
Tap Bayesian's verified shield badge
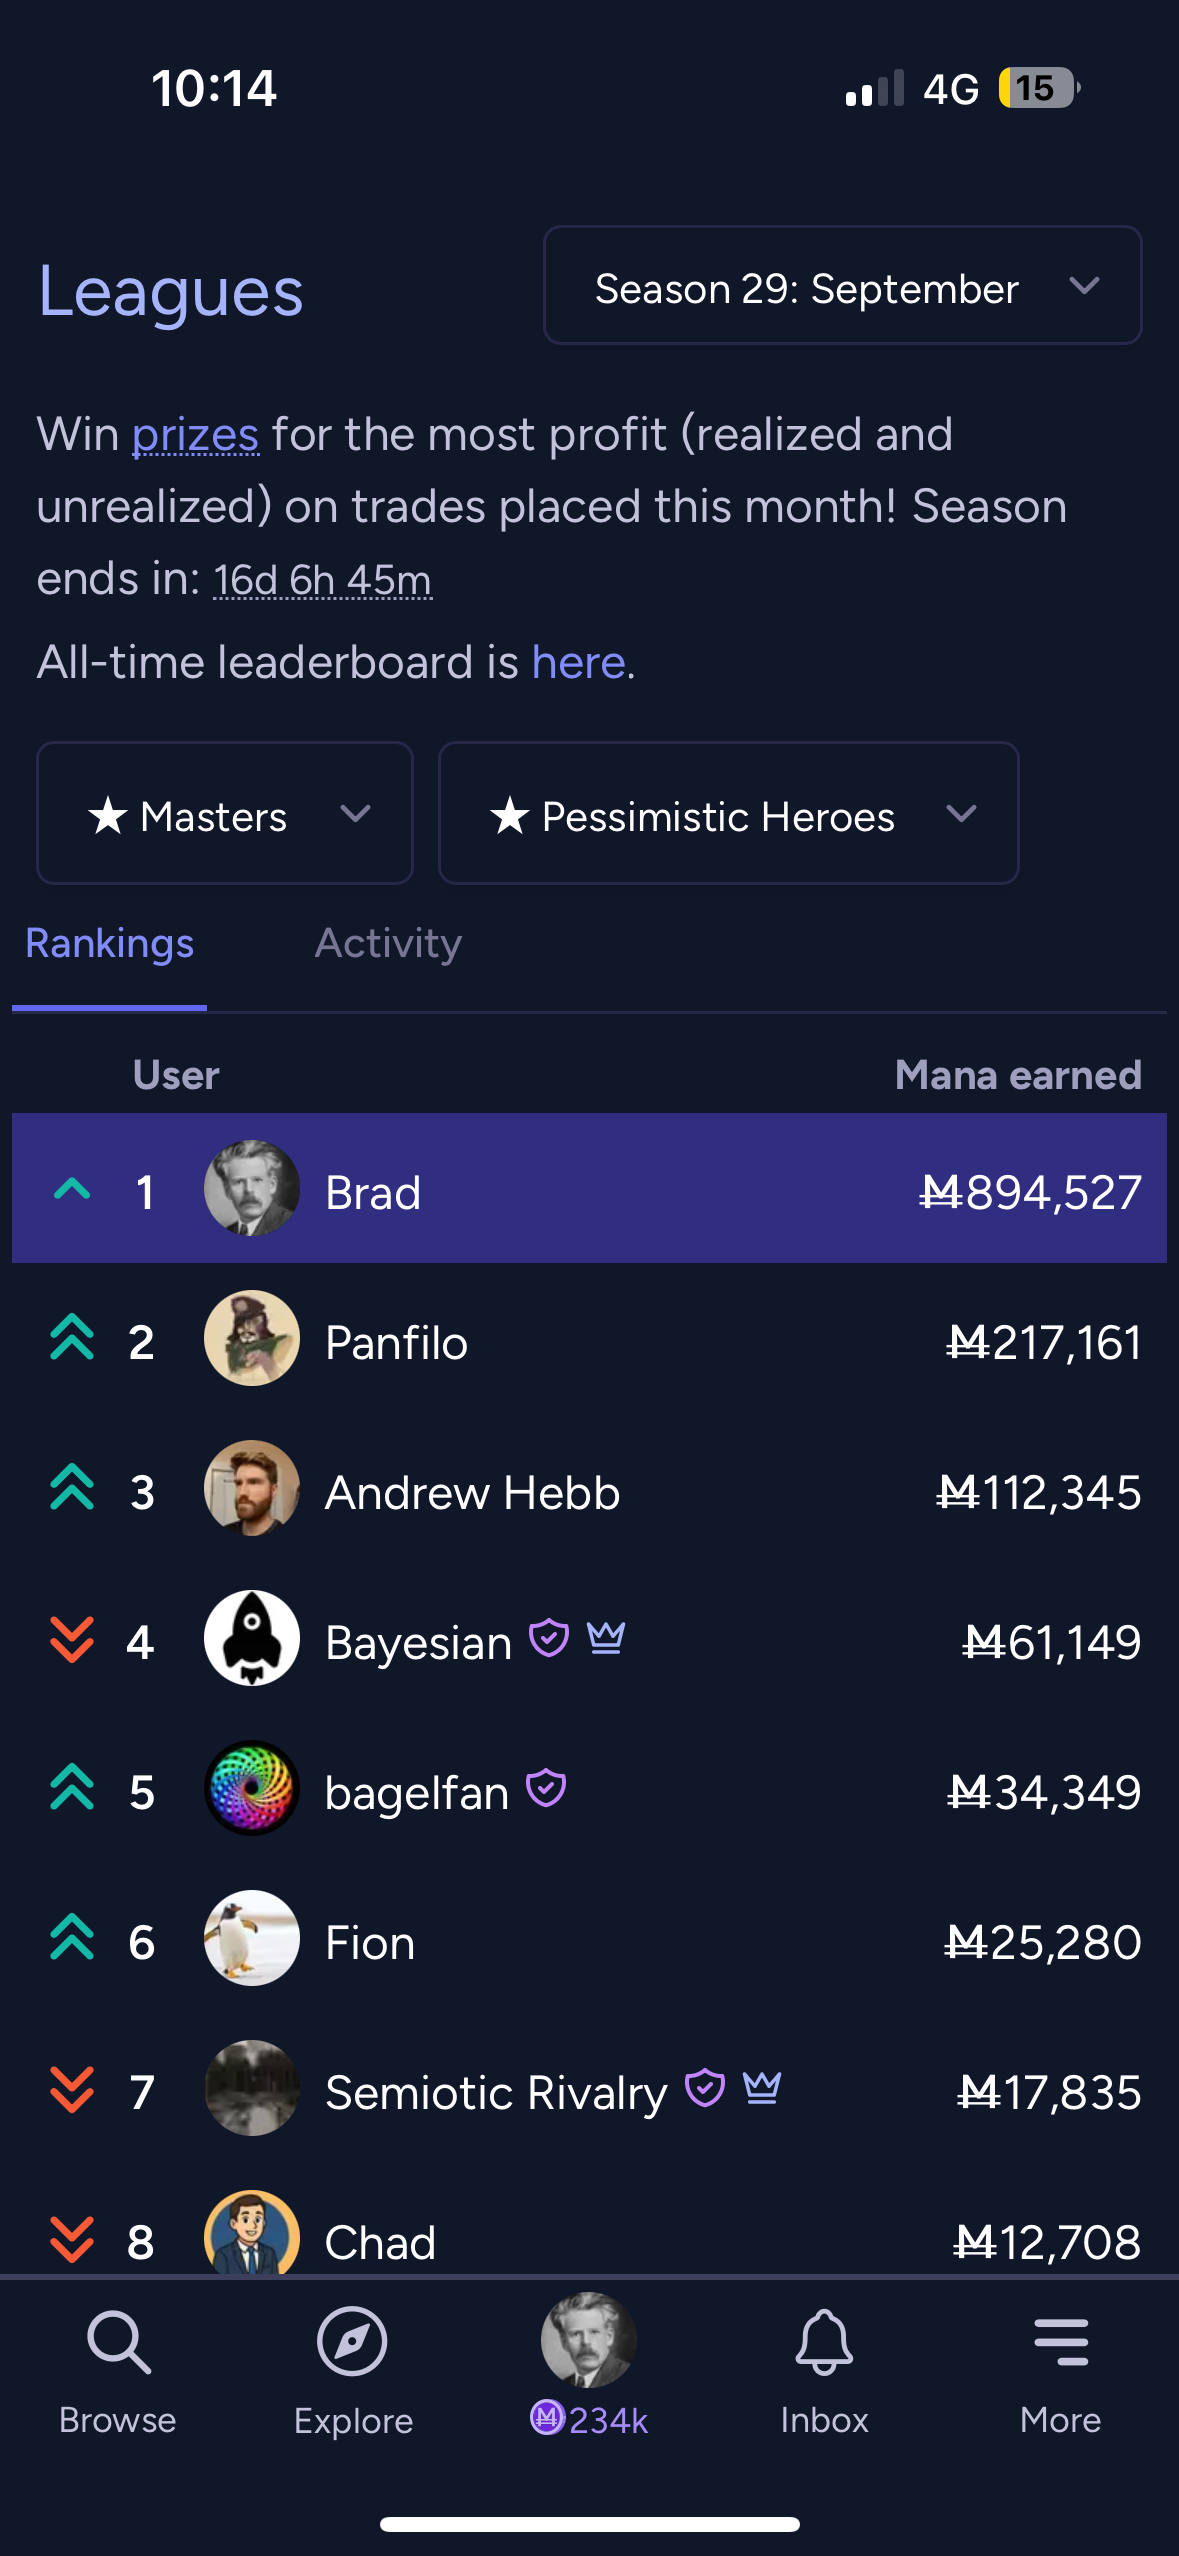click(549, 1638)
